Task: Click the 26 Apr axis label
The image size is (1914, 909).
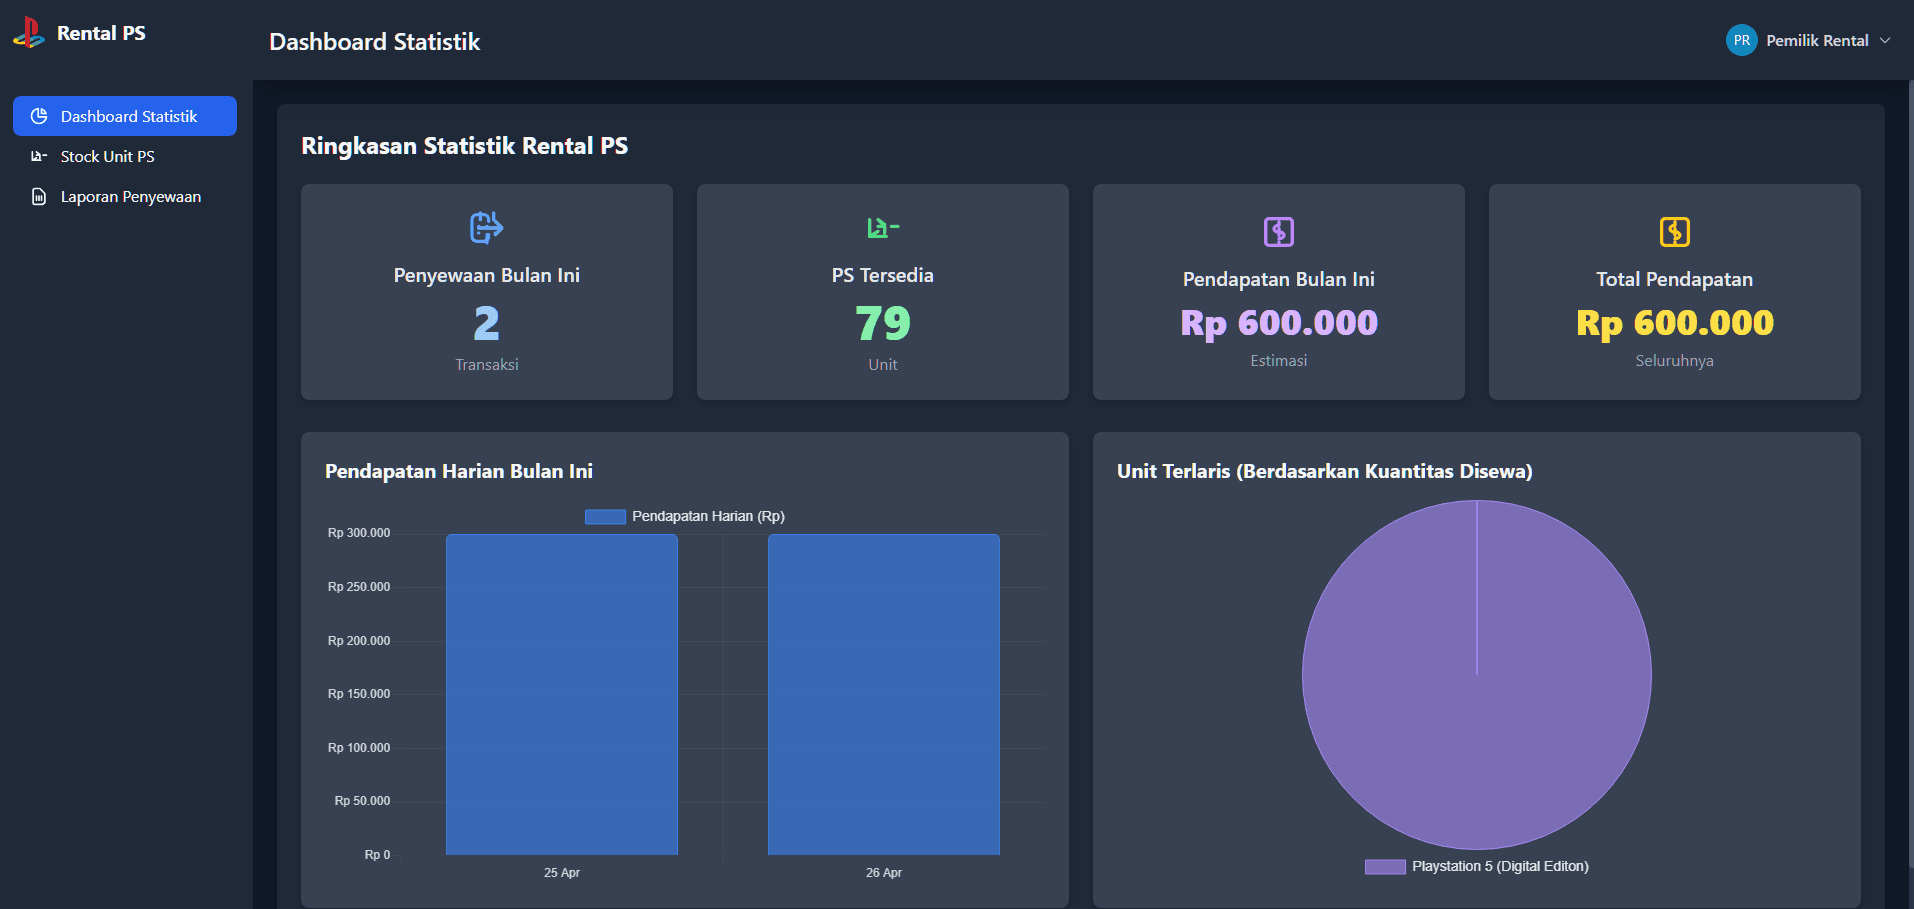Action: click(x=884, y=873)
